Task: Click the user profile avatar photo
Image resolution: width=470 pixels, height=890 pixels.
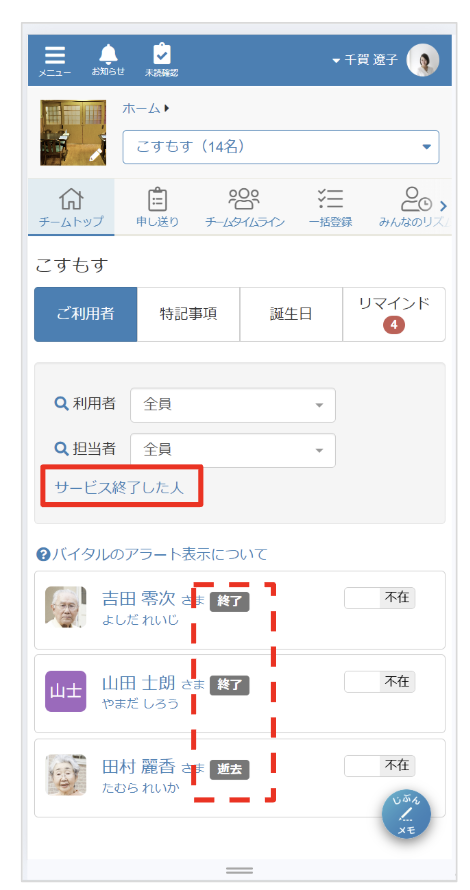Action: [x=423, y=60]
